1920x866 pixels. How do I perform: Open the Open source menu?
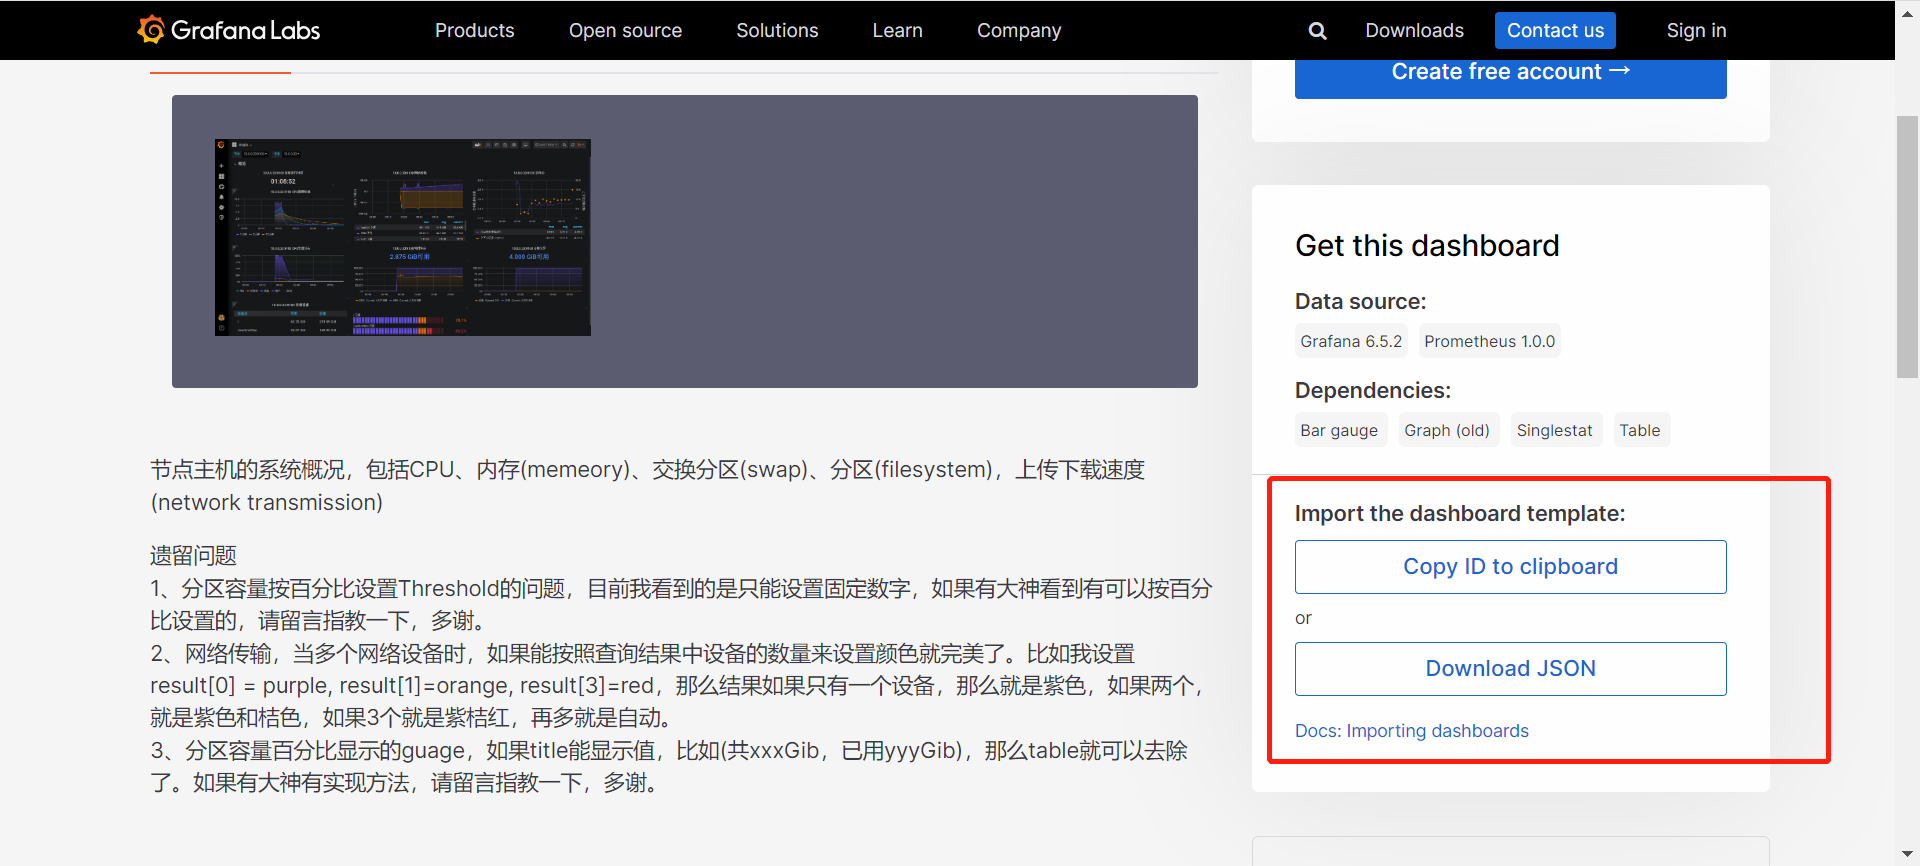[625, 31]
